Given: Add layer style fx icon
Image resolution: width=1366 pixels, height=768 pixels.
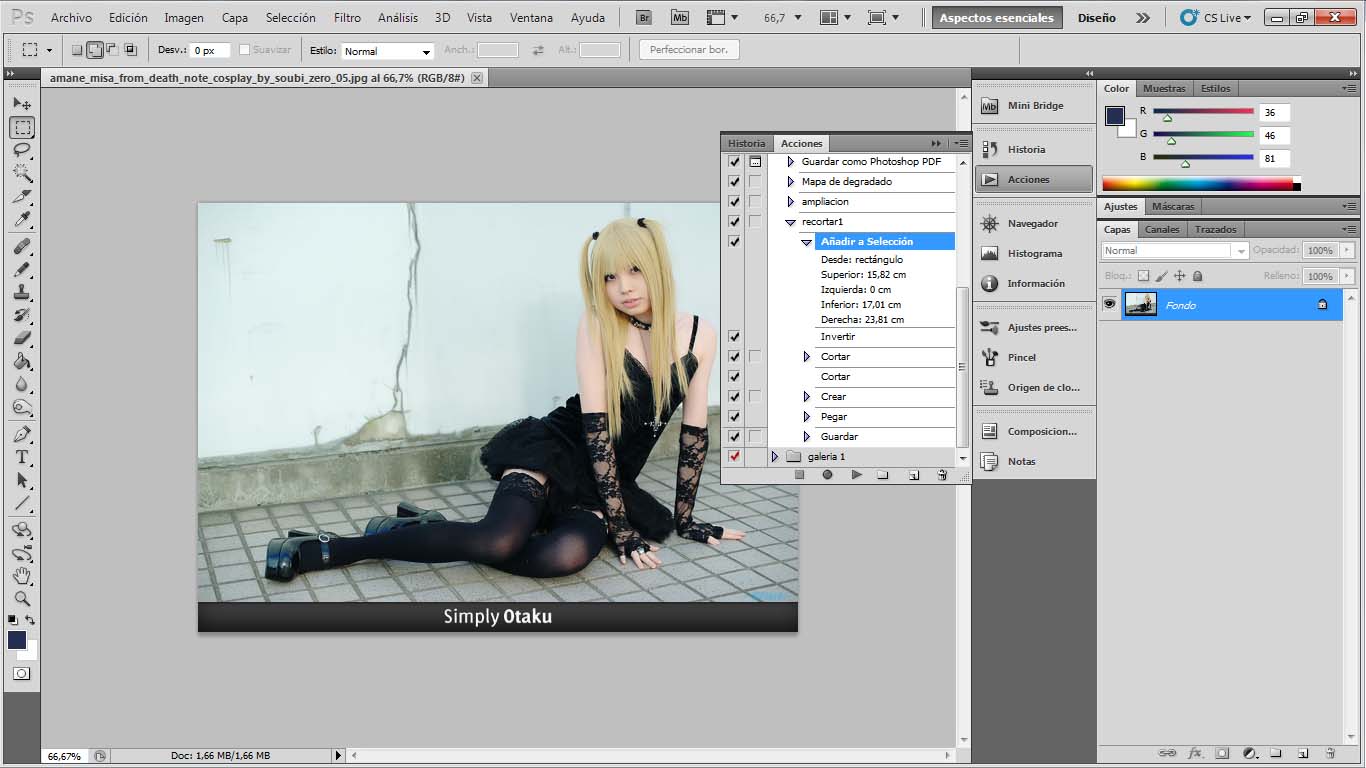Looking at the screenshot, I should coord(1195,752).
